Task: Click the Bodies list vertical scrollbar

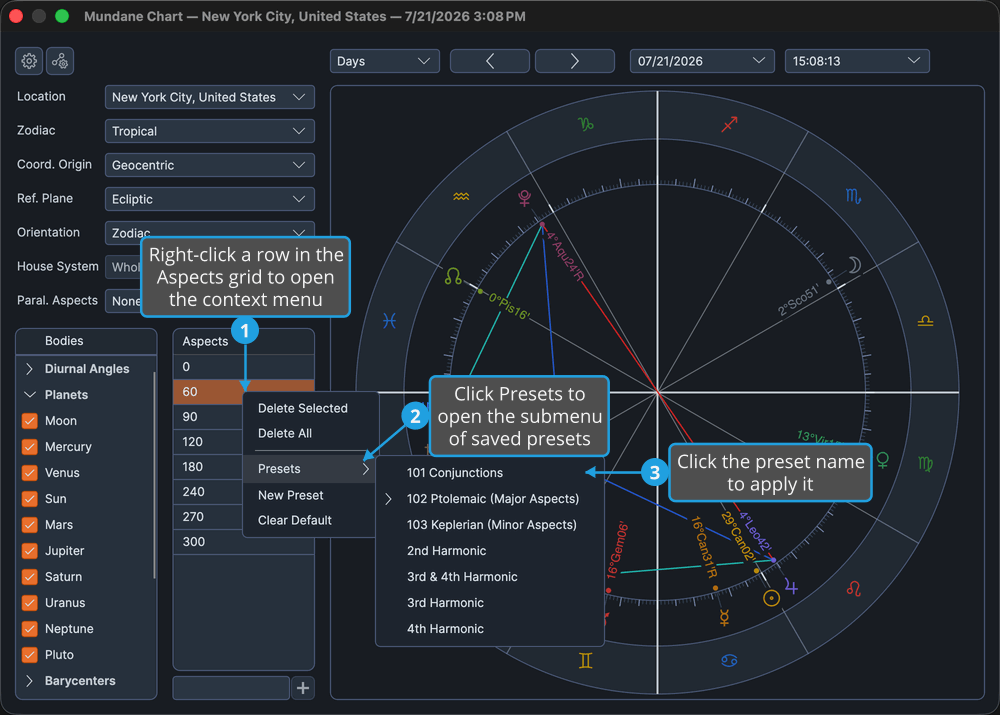Action: 154,475
